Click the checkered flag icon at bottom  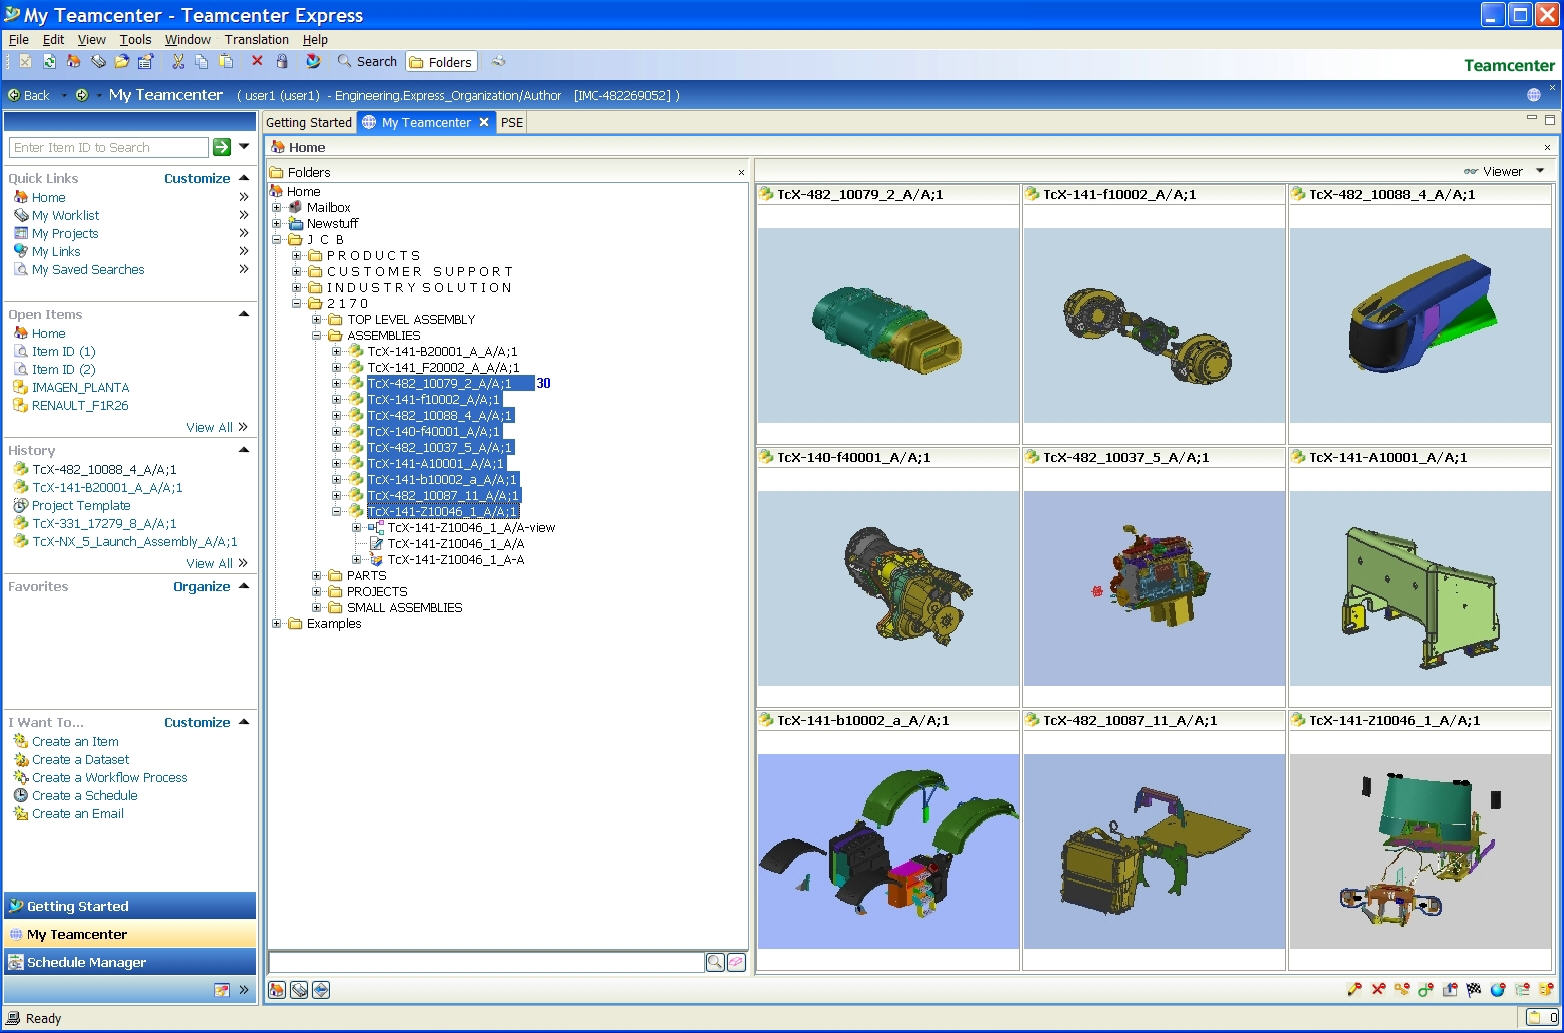1474,990
